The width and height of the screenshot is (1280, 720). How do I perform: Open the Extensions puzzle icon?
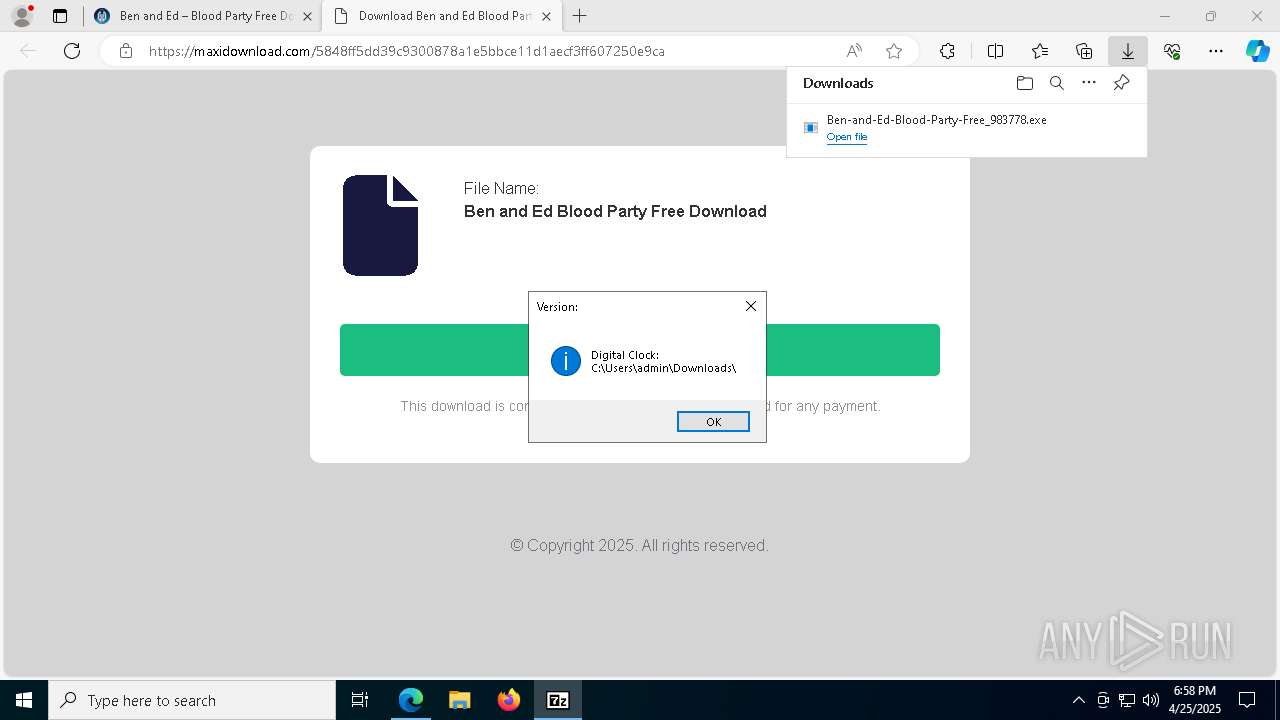click(x=947, y=51)
